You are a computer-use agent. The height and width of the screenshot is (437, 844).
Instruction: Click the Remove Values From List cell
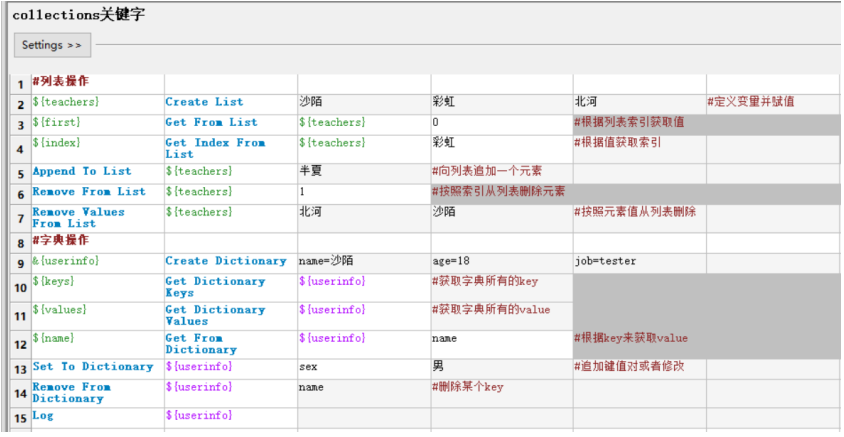tap(97, 218)
